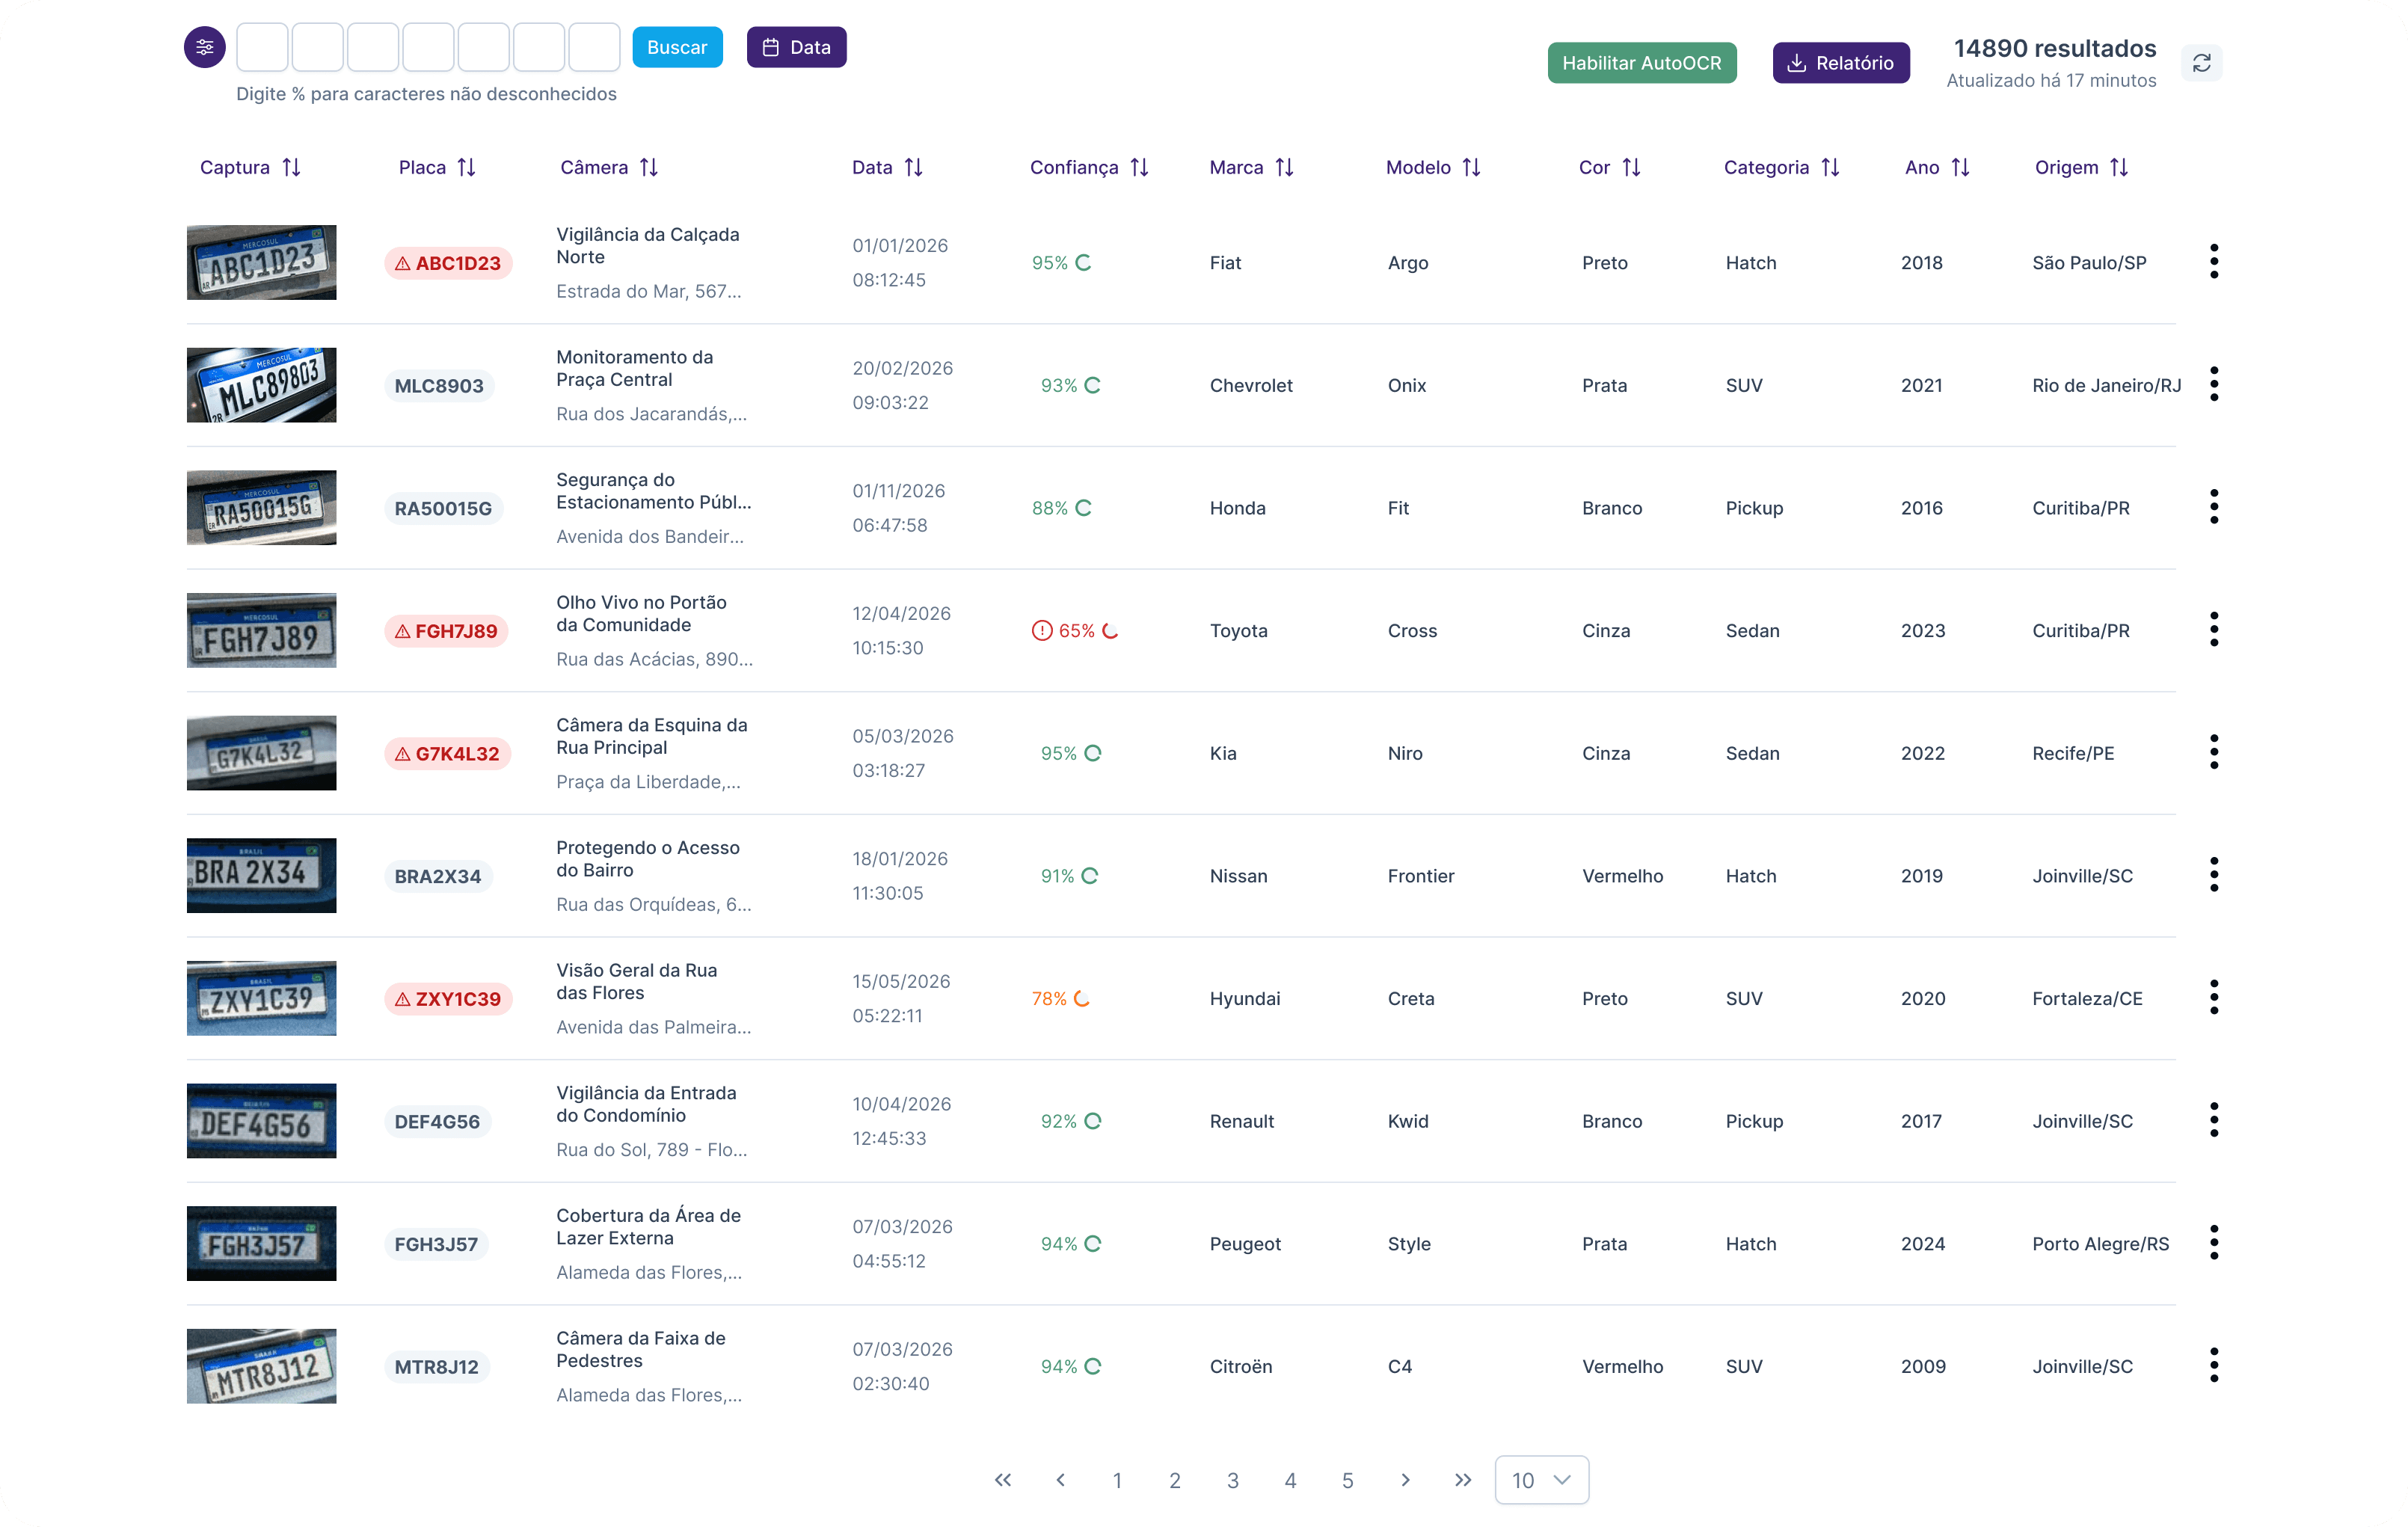Download the Relatório report
The height and width of the screenshot is (1527, 2408).
pos(1840,63)
